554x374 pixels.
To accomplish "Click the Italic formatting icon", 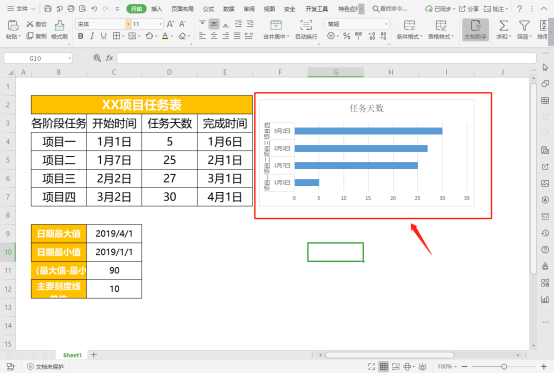I will pos(92,36).
